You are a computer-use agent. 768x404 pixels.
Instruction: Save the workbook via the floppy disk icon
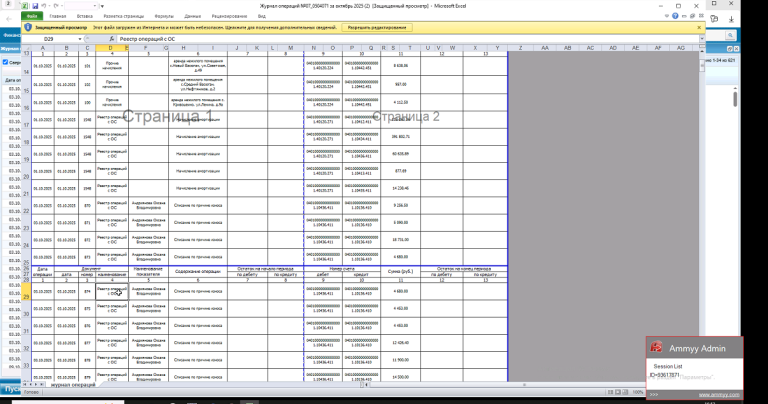click(35, 6)
